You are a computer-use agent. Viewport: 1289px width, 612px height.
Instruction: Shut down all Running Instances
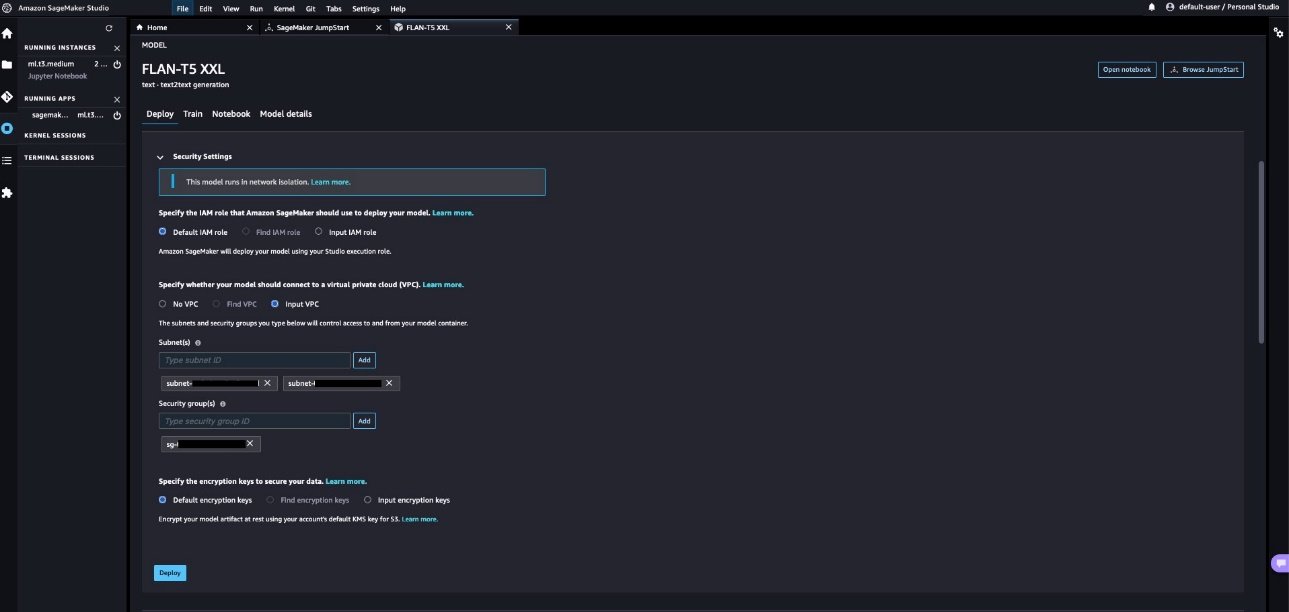pyautogui.click(x=117, y=48)
